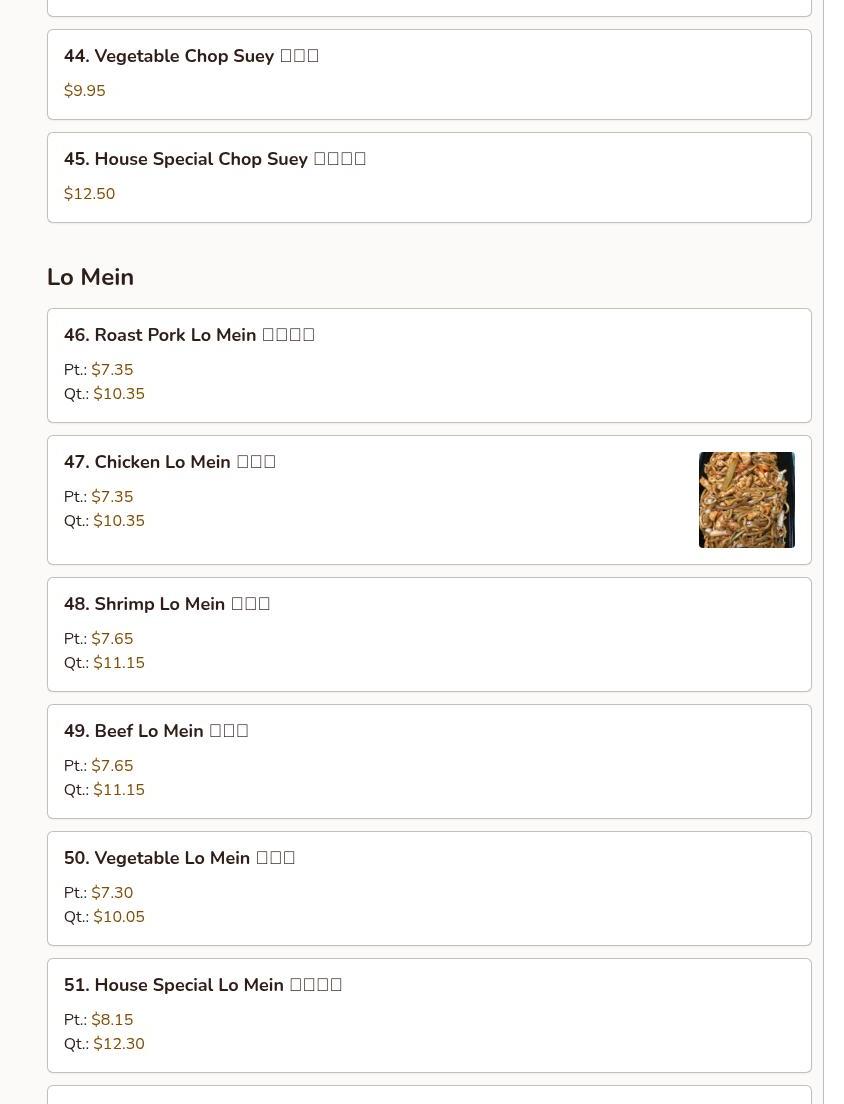Viewport: 844px width, 1104px height.
Task: Click the Lo Mein section heading
Action: [x=90, y=277]
